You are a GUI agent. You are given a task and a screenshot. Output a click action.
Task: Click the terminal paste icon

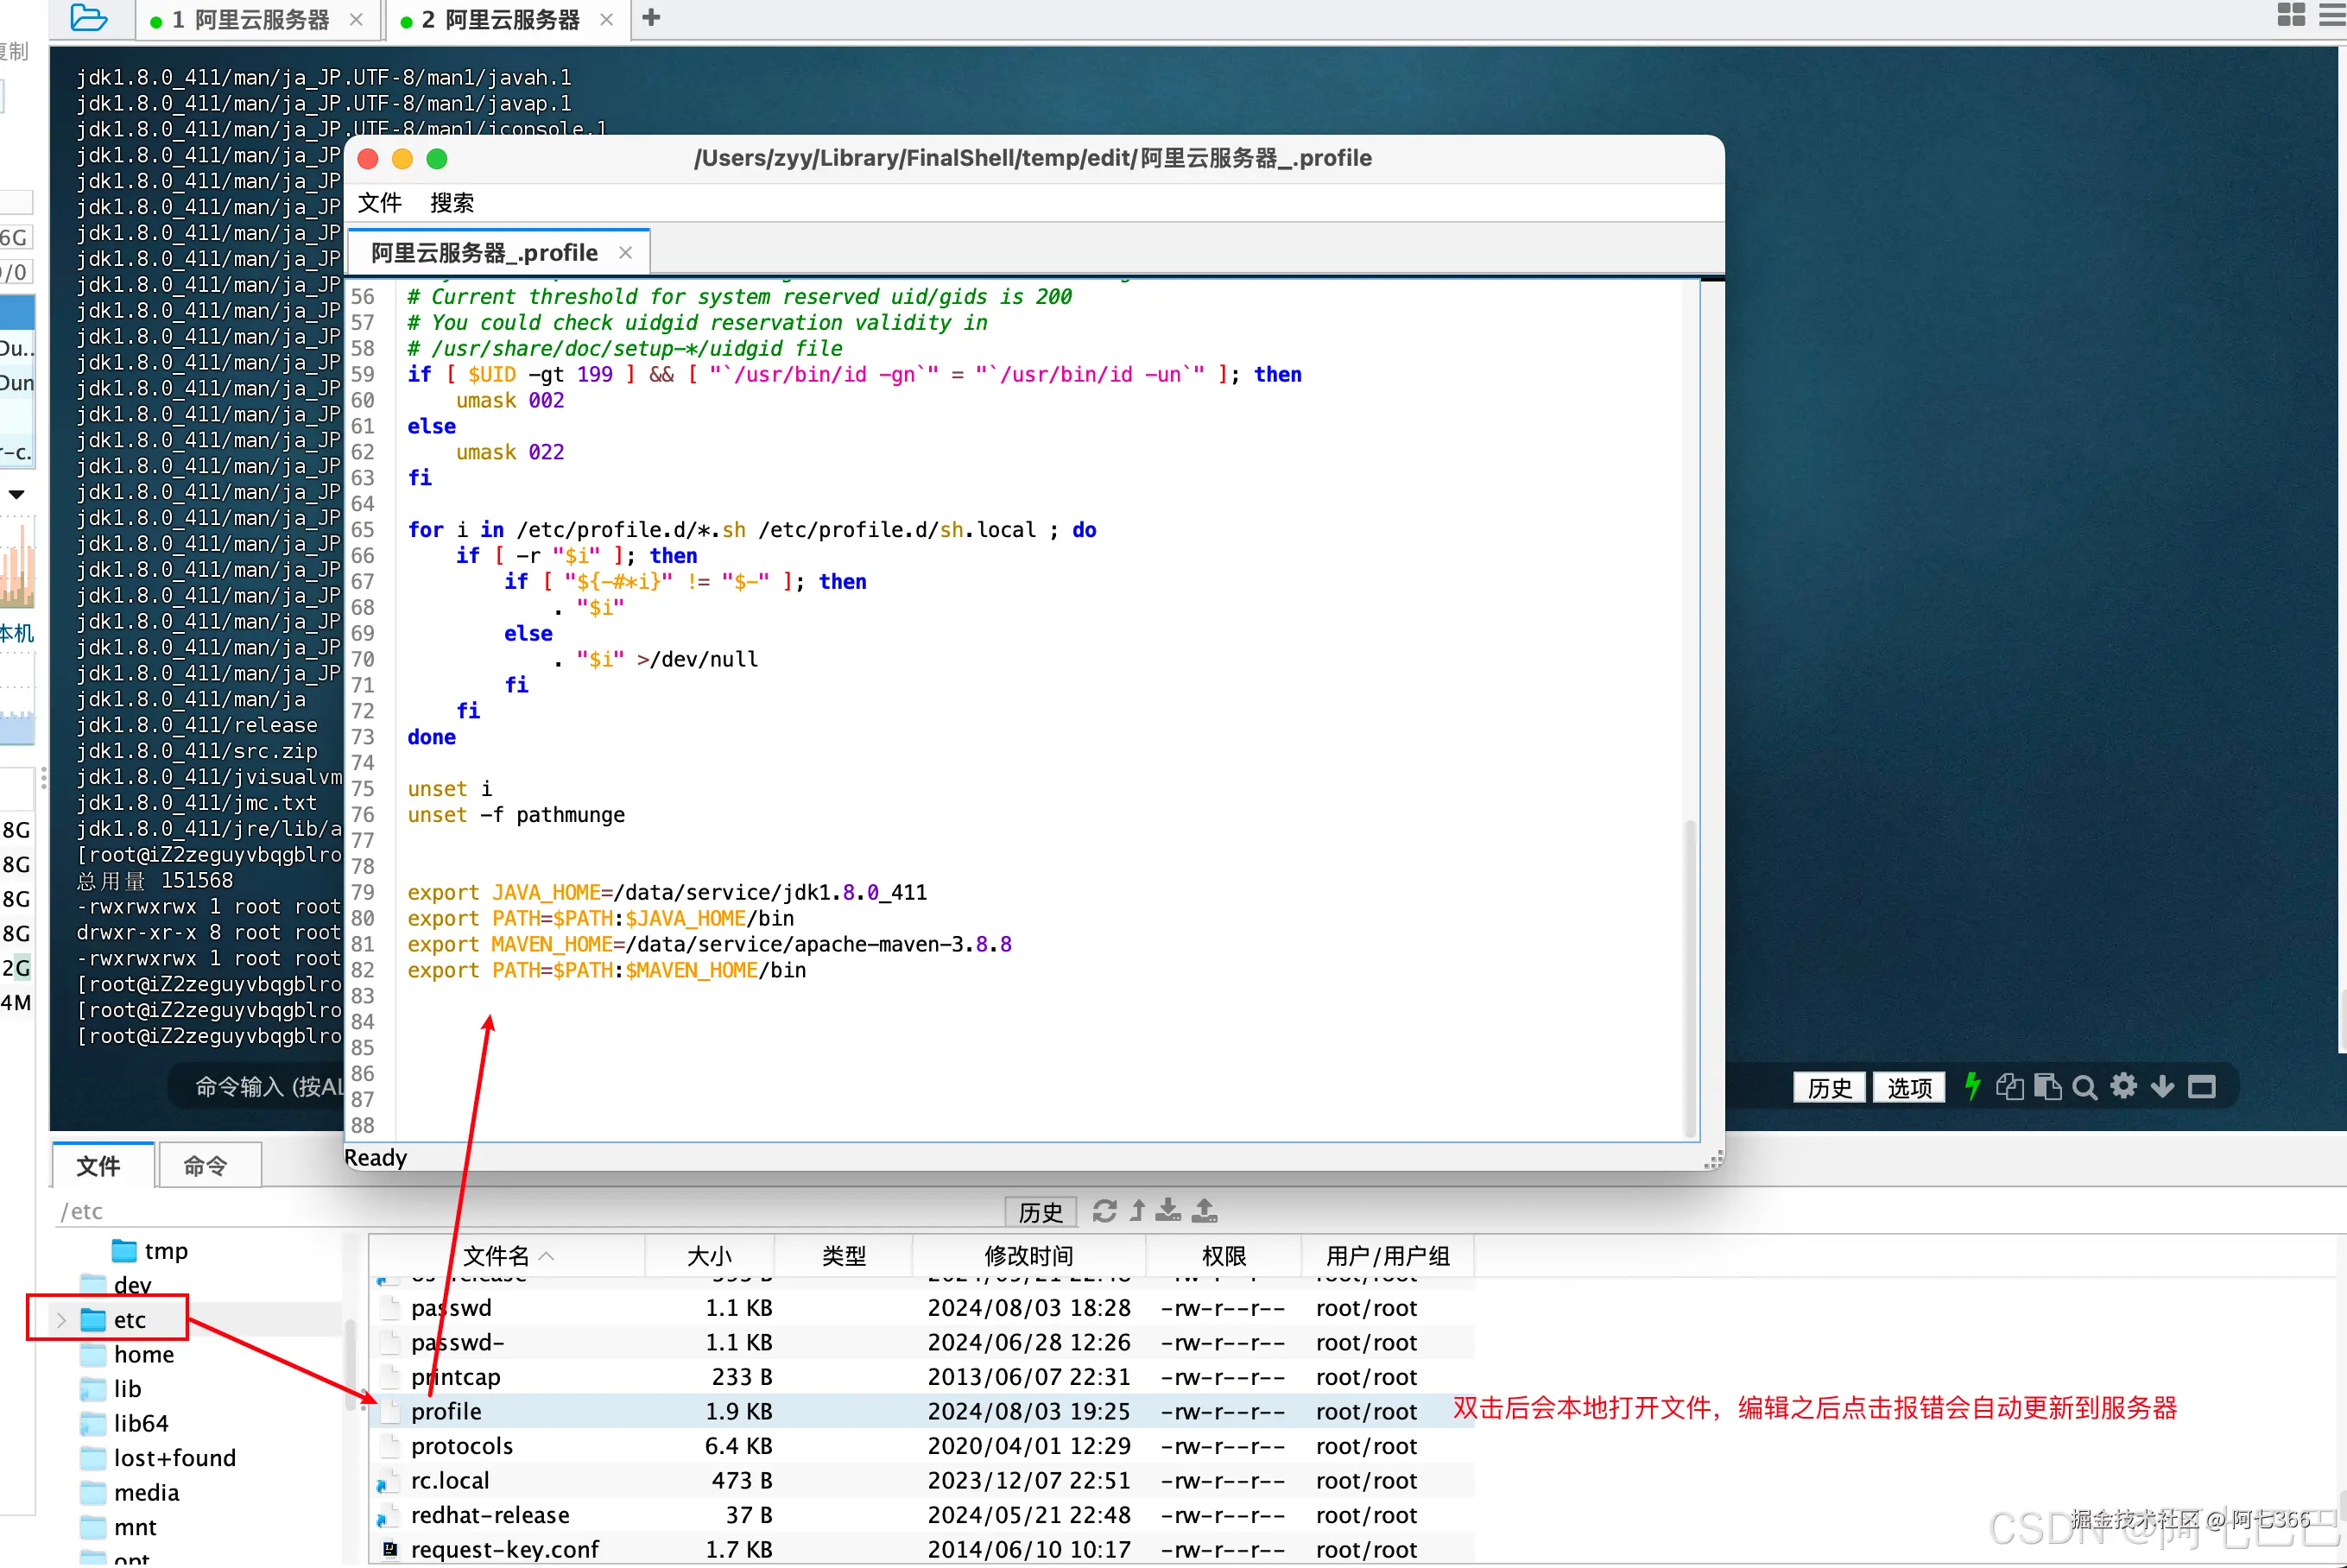pyautogui.click(x=2047, y=1087)
